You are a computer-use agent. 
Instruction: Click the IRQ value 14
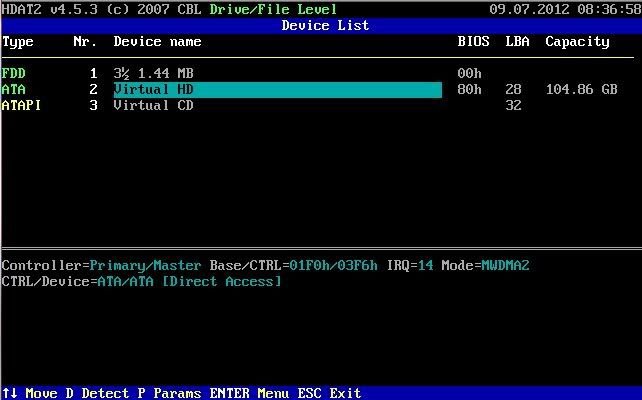[x=425, y=266]
